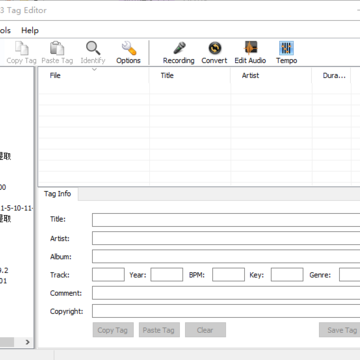Focus the Copyright input field
The width and height of the screenshot is (360, 360).
click(226, 311)
